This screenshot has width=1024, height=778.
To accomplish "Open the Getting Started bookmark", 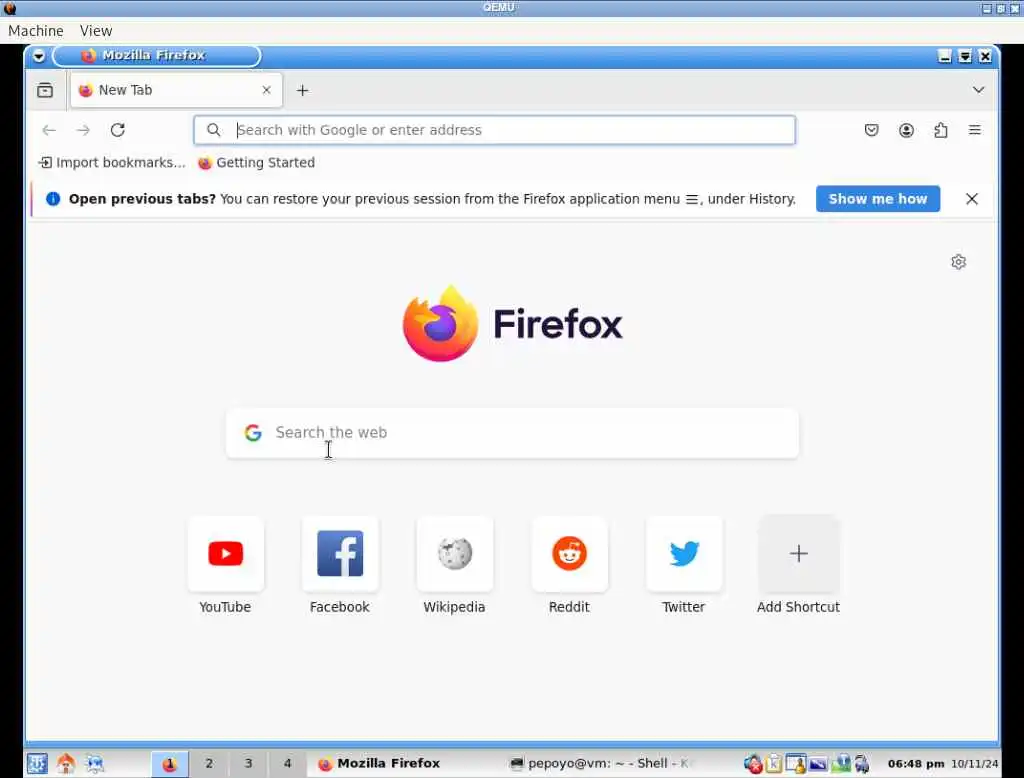I will (x=257, y=163).
